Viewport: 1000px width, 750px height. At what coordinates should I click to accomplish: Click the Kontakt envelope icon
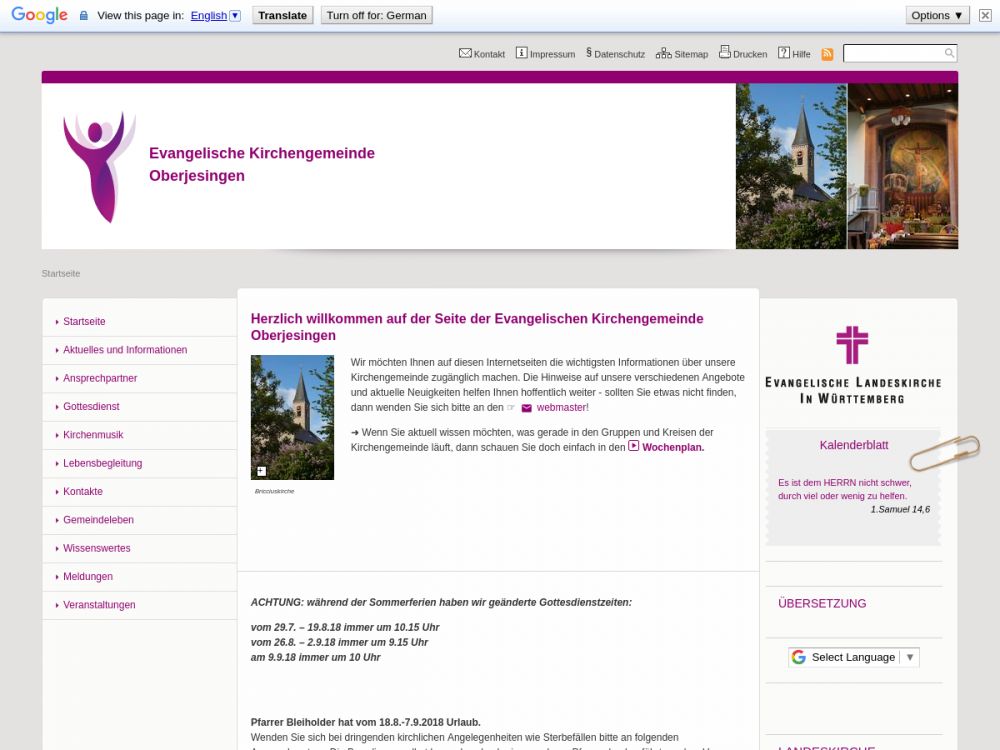[465, 53]
